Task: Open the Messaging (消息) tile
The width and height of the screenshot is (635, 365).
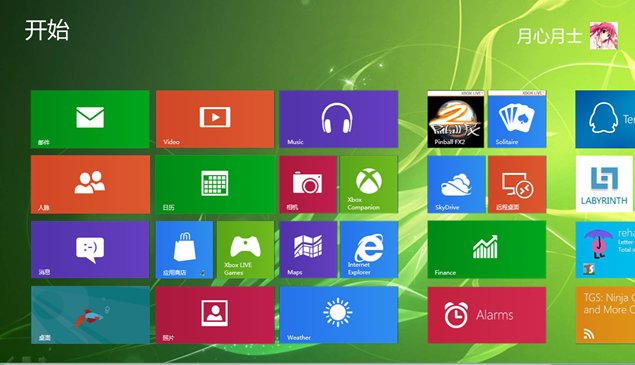Action: coord(90,250)
